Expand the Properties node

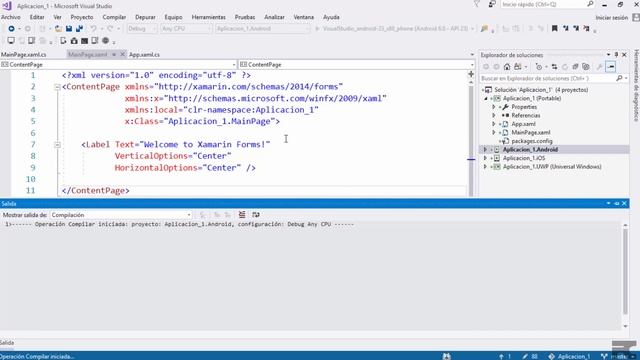[493, 107]
